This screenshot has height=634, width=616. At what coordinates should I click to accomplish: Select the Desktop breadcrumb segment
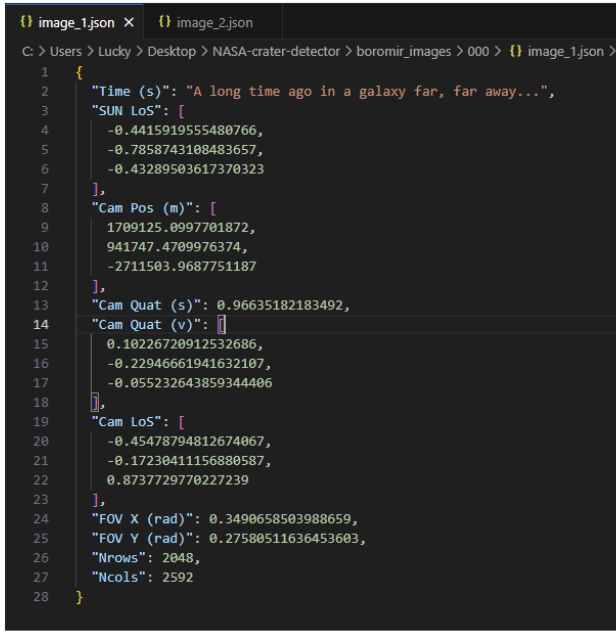[171, 52]
